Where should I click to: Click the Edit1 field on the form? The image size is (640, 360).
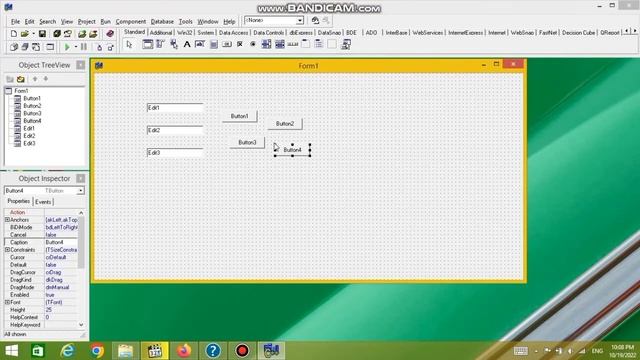coord(175,108)
